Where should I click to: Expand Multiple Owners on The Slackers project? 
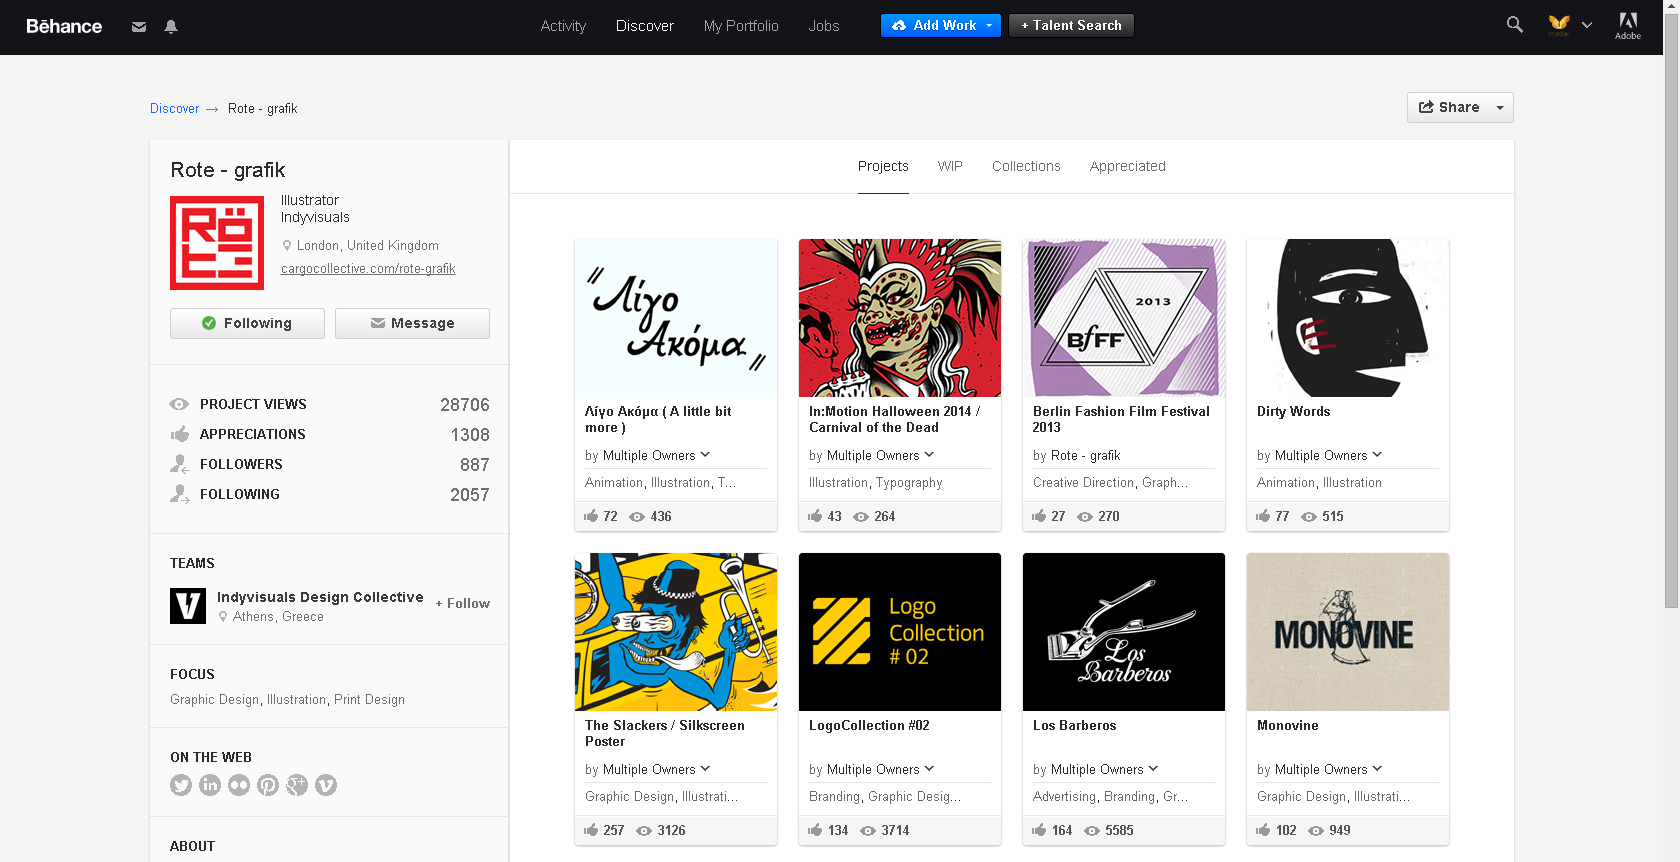pos(705,769)
